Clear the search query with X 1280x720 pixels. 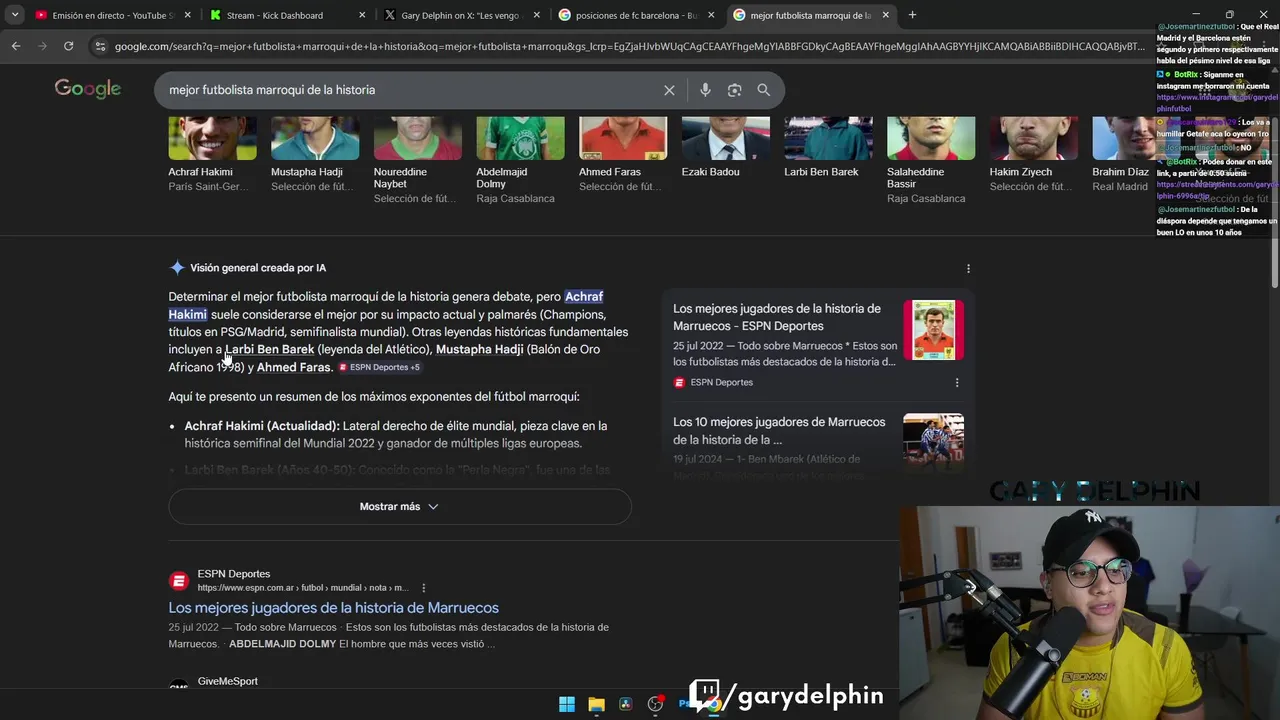669,90
